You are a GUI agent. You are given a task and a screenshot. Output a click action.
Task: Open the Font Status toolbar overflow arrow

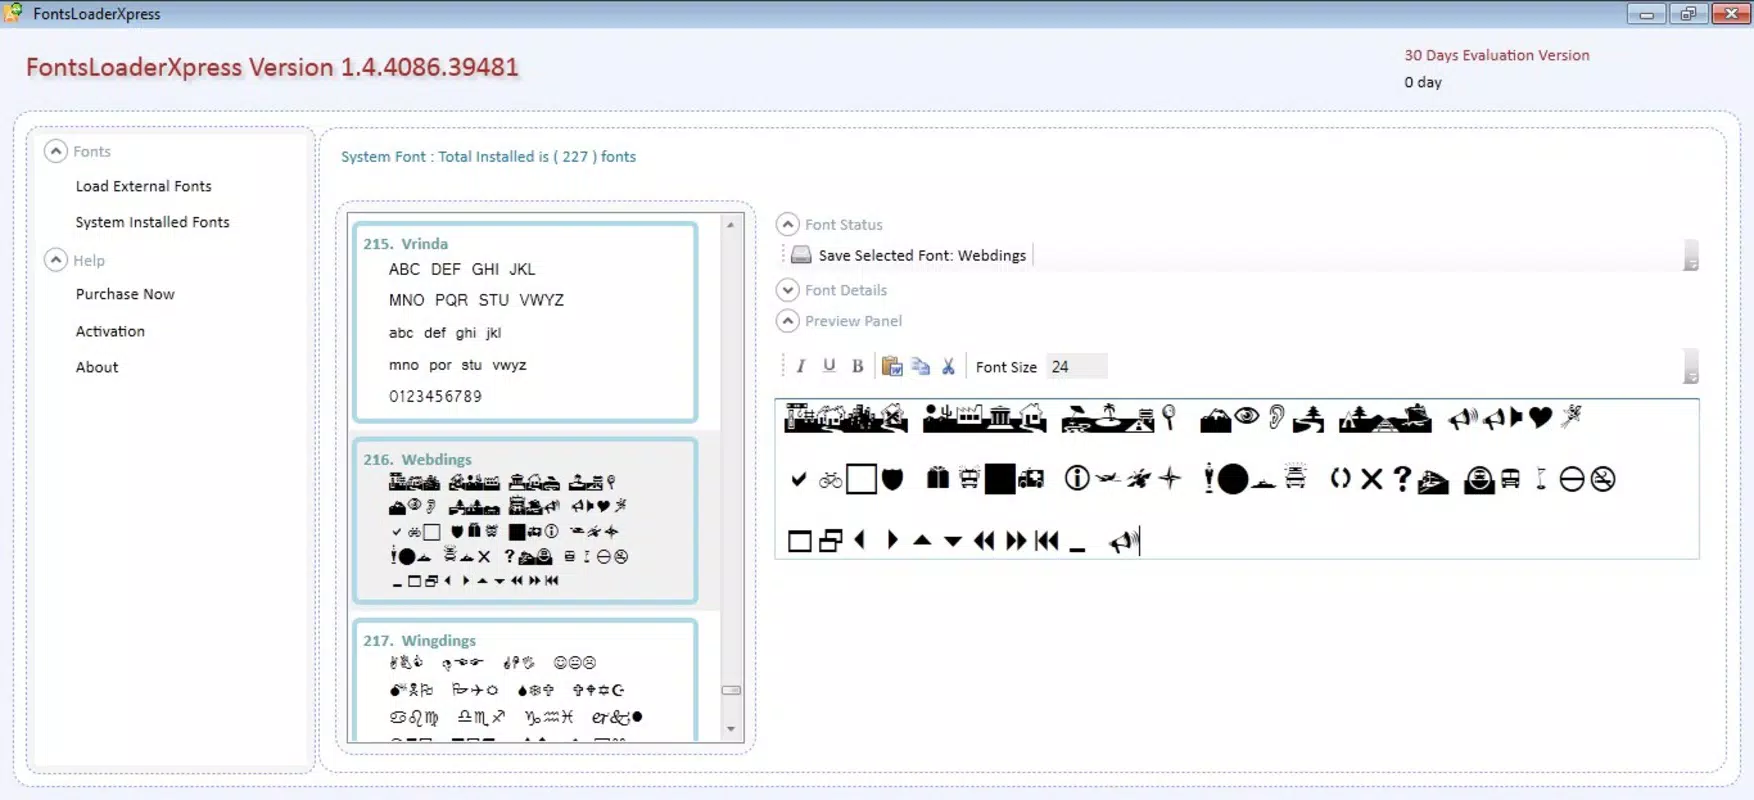pos(1691,256)
